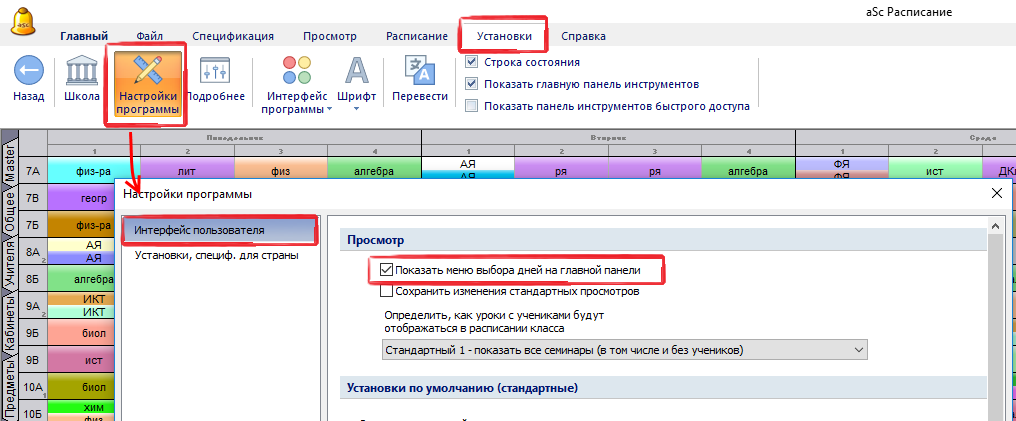Open the Справка ribbon tab
This screenshot has height=421, width=1016.
click(x=583, y=36)
